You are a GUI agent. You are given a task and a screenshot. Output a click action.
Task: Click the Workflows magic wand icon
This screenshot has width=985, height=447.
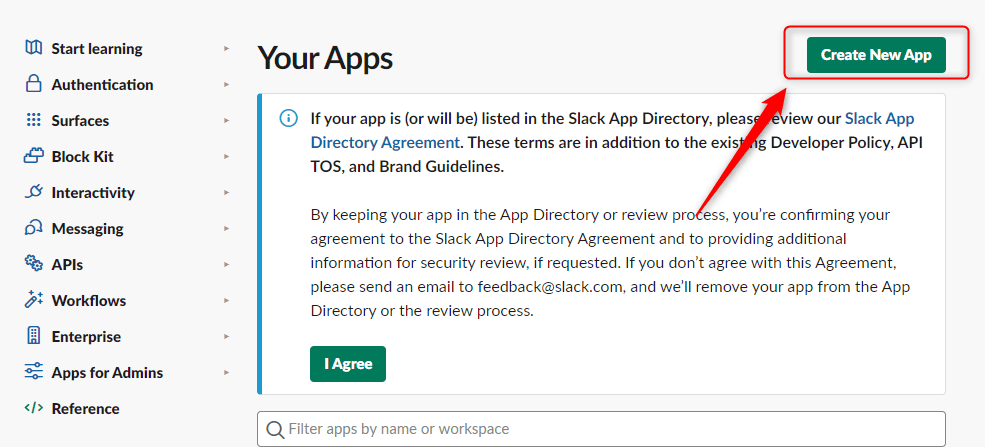33,299
